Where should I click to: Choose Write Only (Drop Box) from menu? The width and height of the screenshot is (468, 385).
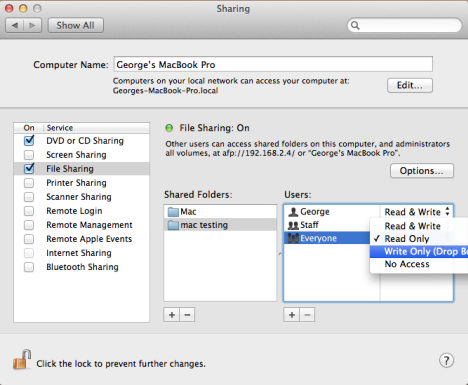(419, 251)
